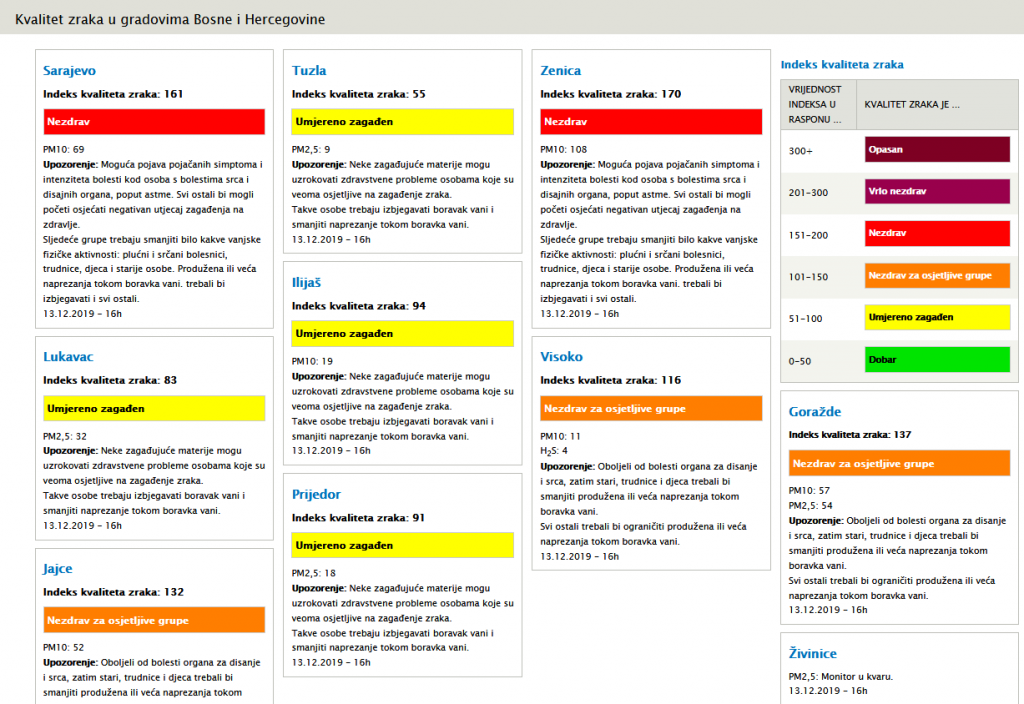
Task: Open the Tuzla city link
Action: pos(309,71)
